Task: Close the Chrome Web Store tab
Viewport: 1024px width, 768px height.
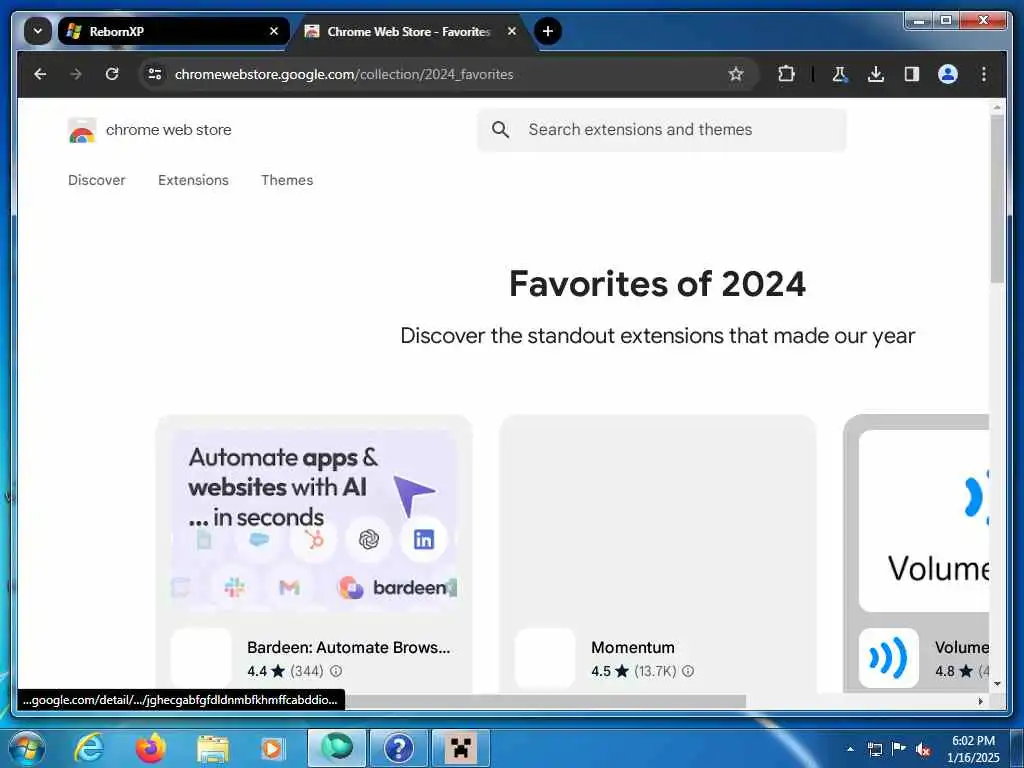Action: [x=512, y=31]
